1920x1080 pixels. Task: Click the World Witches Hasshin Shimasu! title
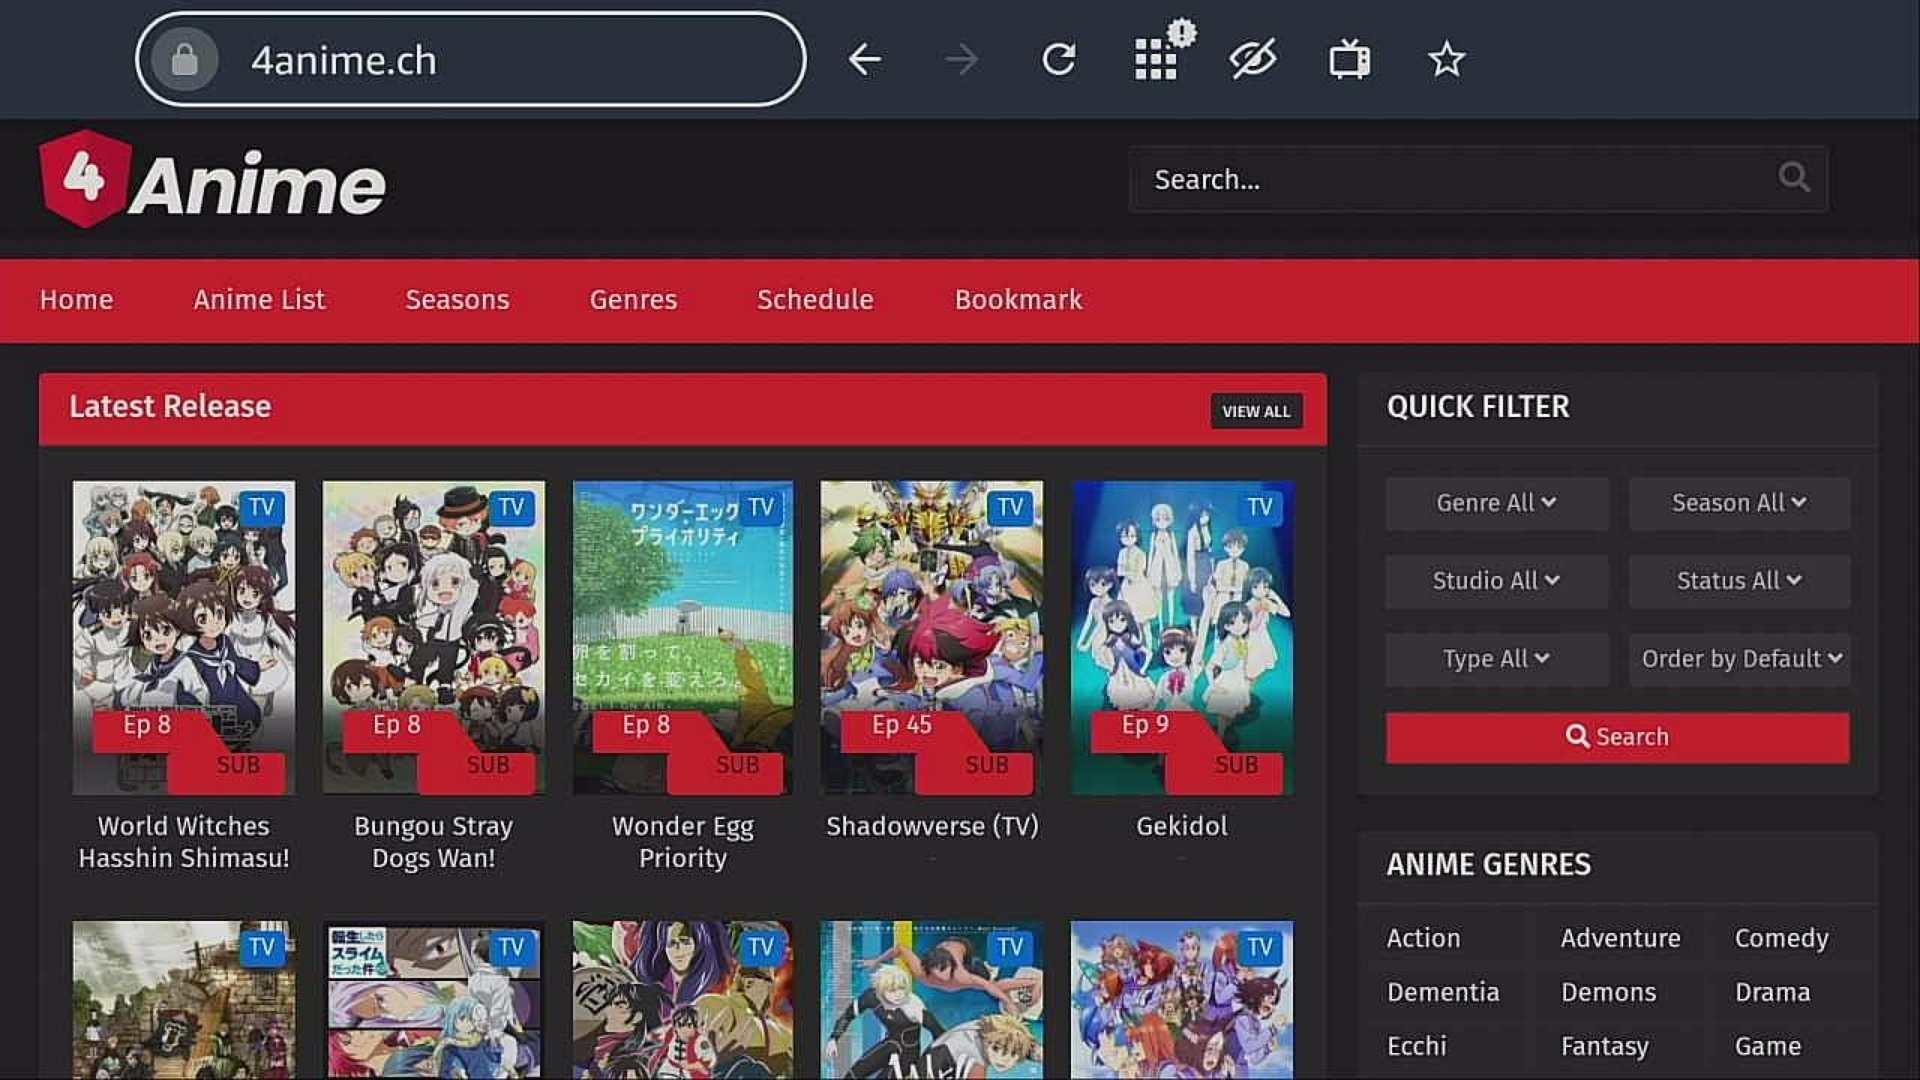184,842
